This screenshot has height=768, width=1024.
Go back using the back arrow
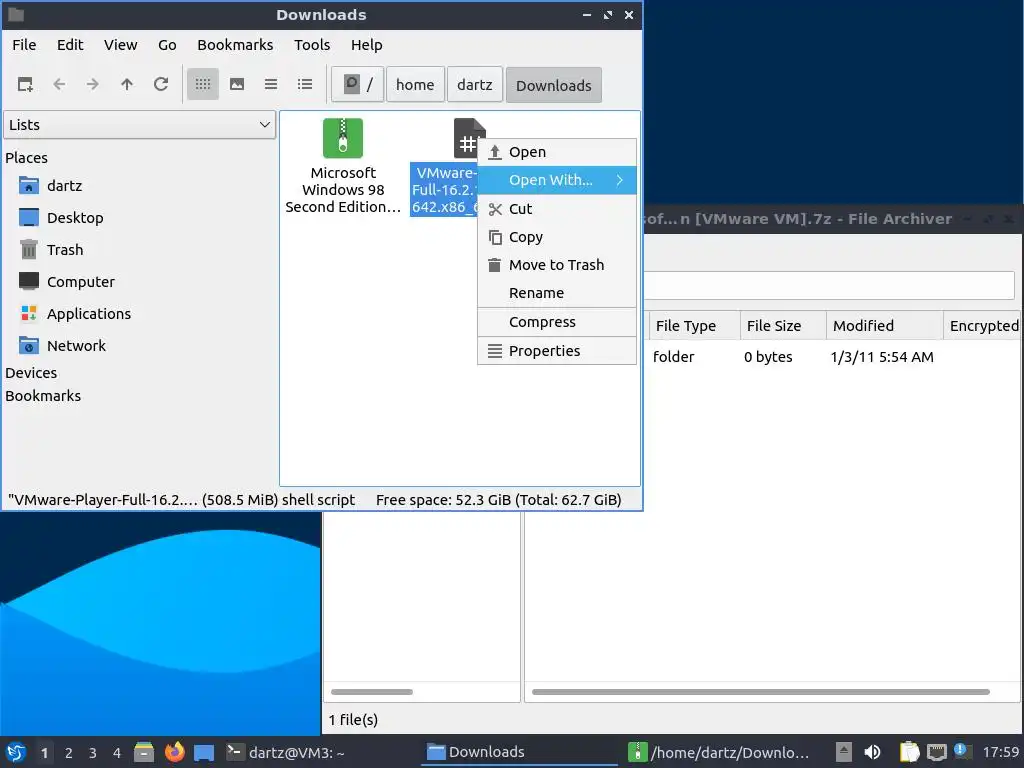point(59,84)
